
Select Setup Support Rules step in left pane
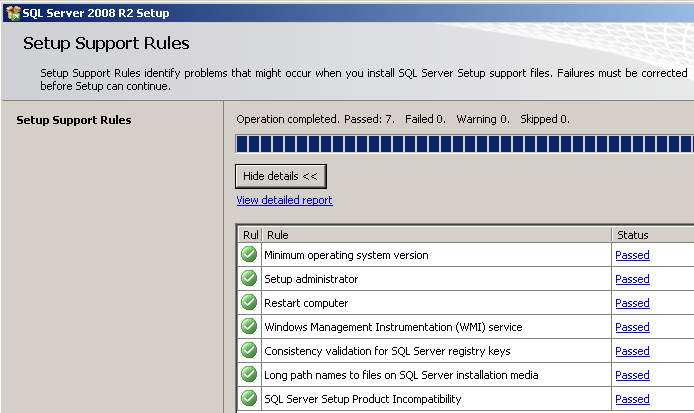(74, 120)
